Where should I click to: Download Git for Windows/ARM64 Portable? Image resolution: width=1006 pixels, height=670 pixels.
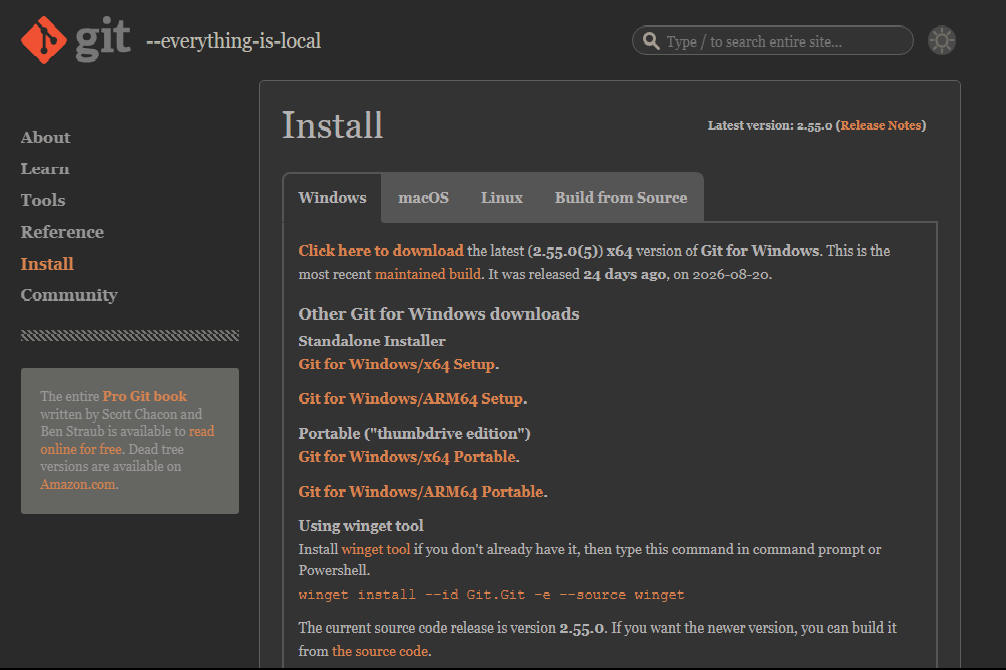pos(421,492)
